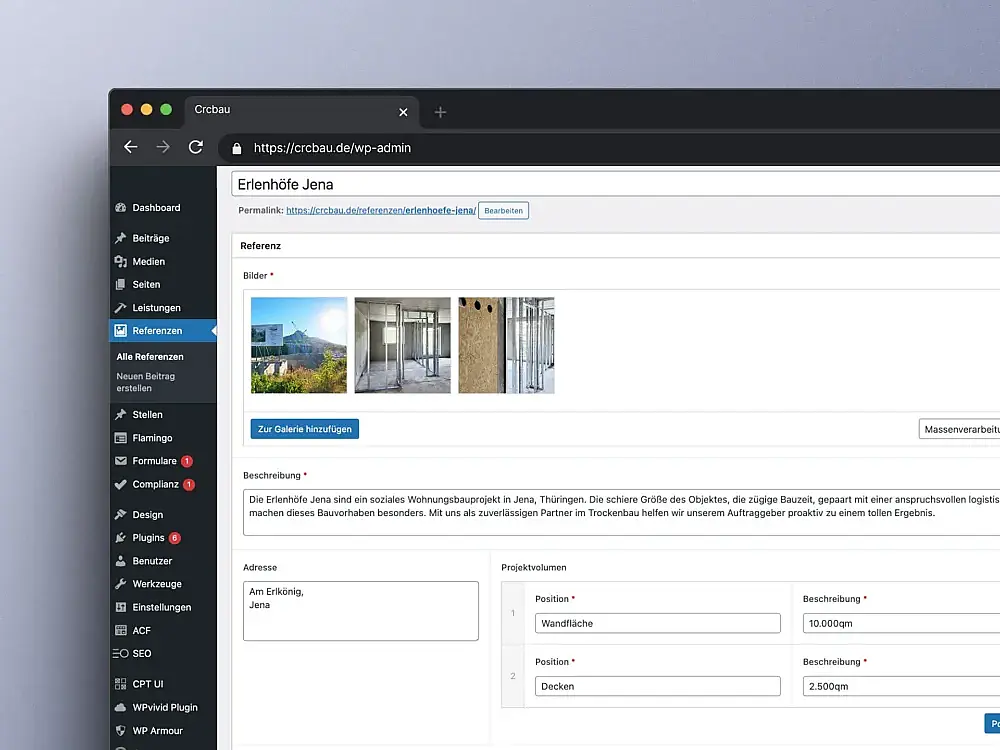Click the Leistungen wrench icon

click(121, 307)
